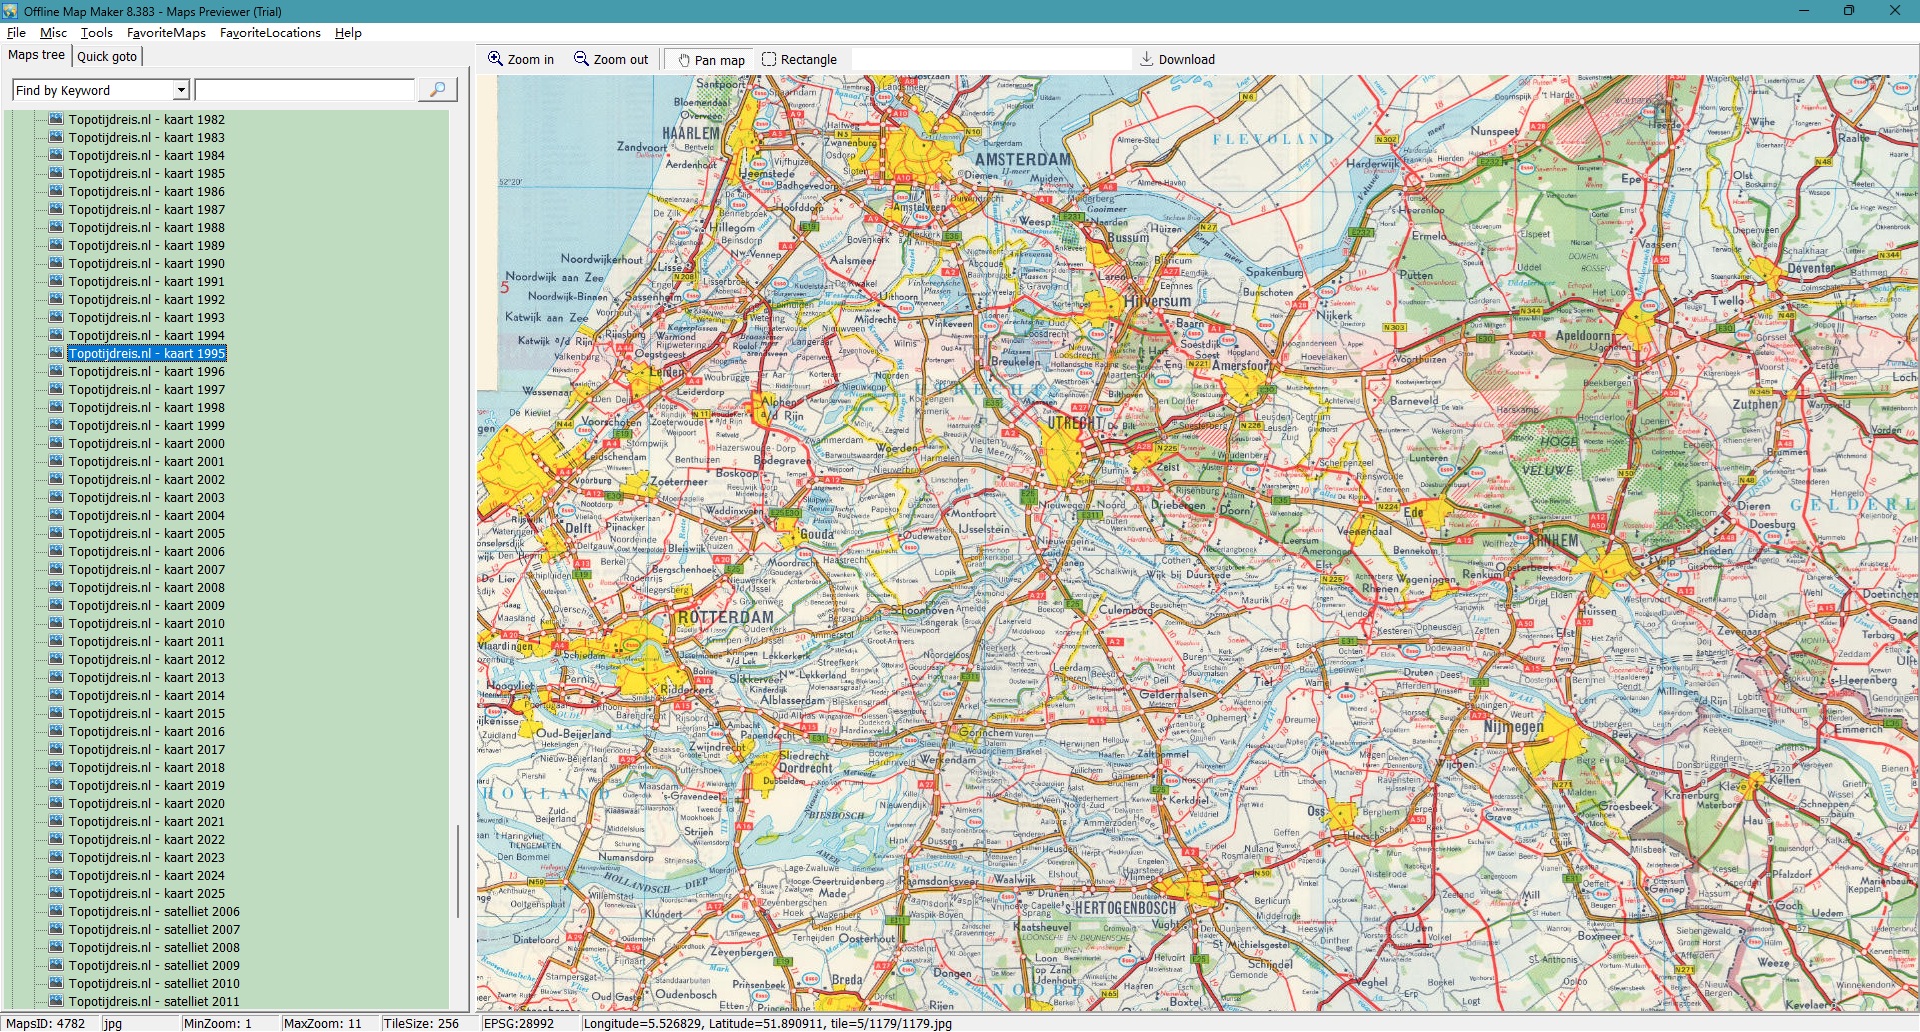
Task: Select Topotijdreis.nl - kaart 2000
Action: pos(146,443)
